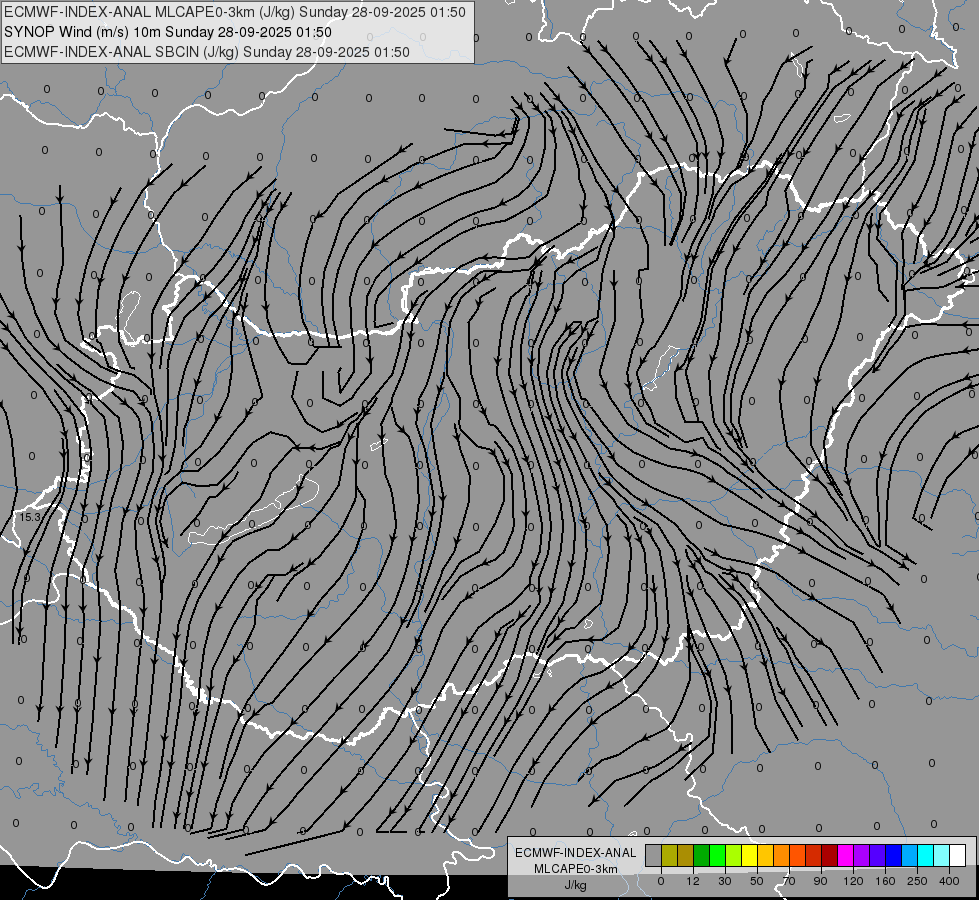The image size is (979, 900).
Task: Click the MLCAPE0-3km title line
Action: tap(235, 12)
